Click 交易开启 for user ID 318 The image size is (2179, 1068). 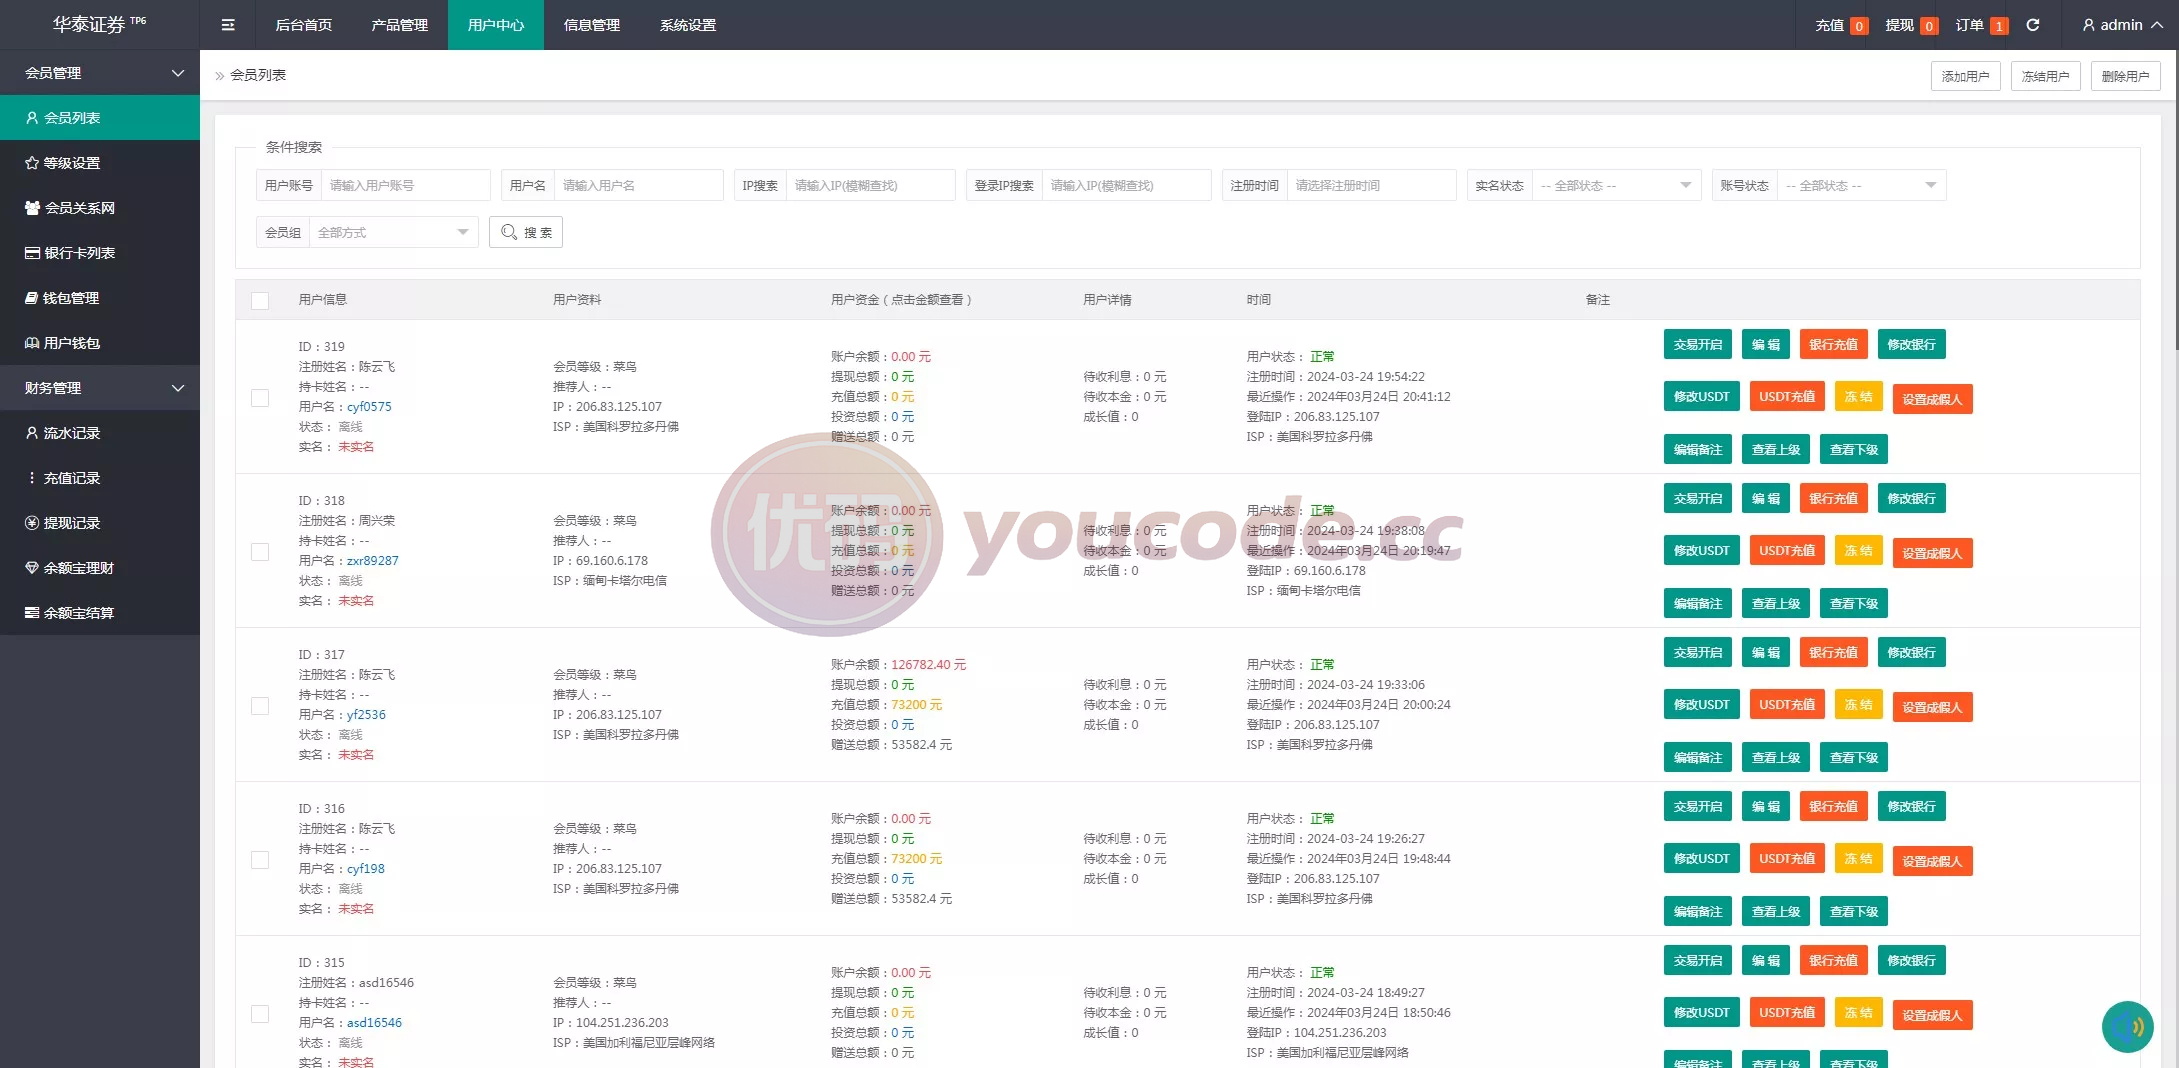(x=1698, y=498)
